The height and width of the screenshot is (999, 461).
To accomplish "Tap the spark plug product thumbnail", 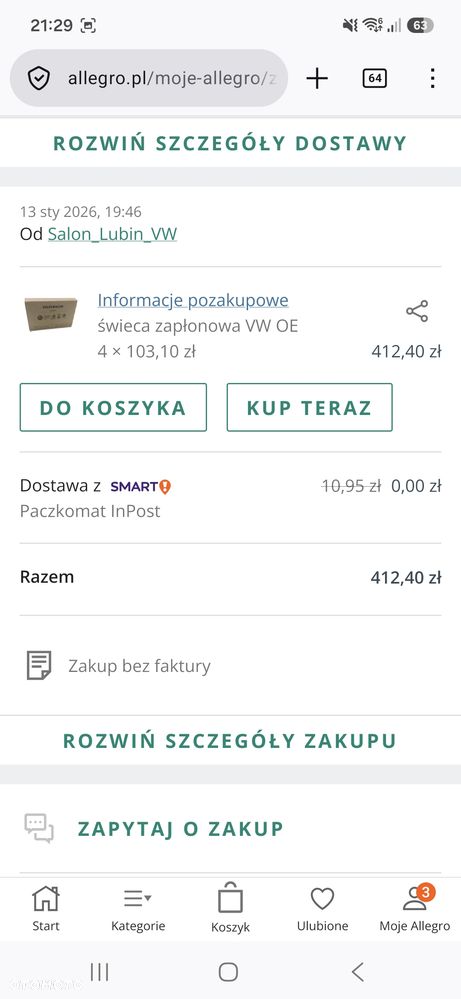I will click(x=50, y=313).
